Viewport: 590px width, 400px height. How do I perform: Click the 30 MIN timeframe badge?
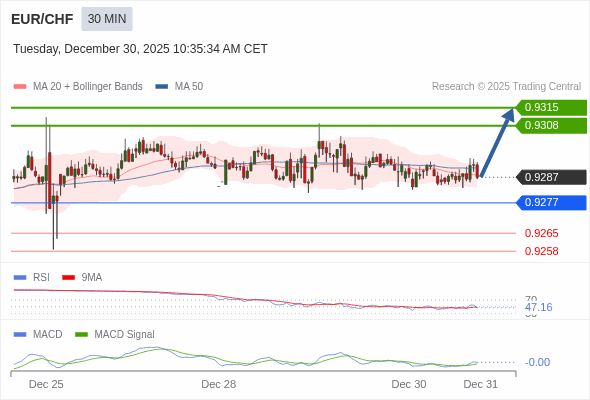107,19
